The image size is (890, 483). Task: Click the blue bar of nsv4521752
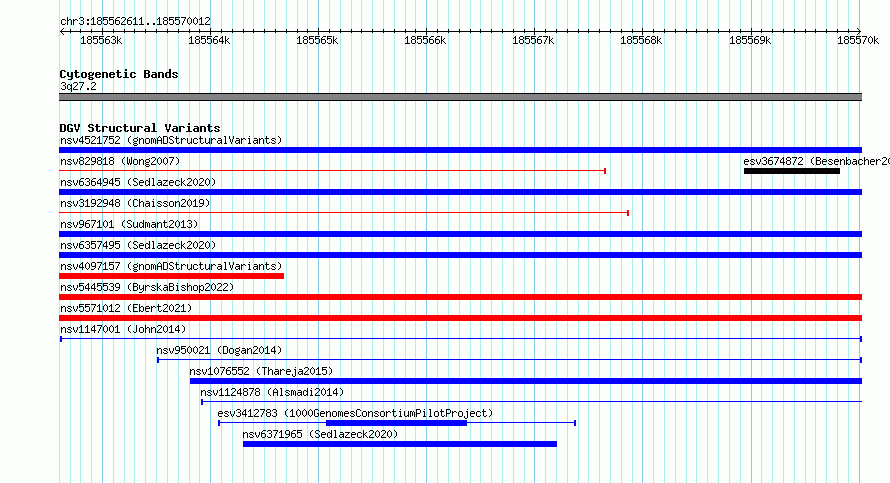click(460, 150)
